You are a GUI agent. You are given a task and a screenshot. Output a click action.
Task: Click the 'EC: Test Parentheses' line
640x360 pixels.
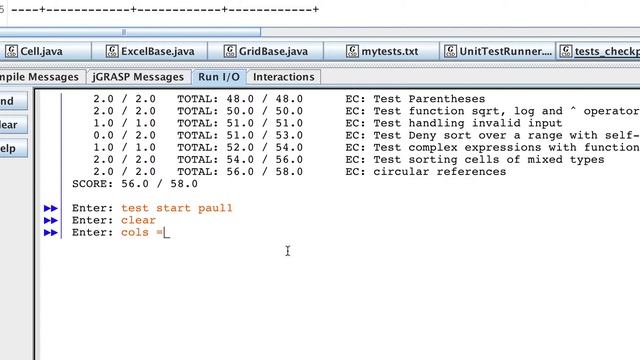click(415, 99)
